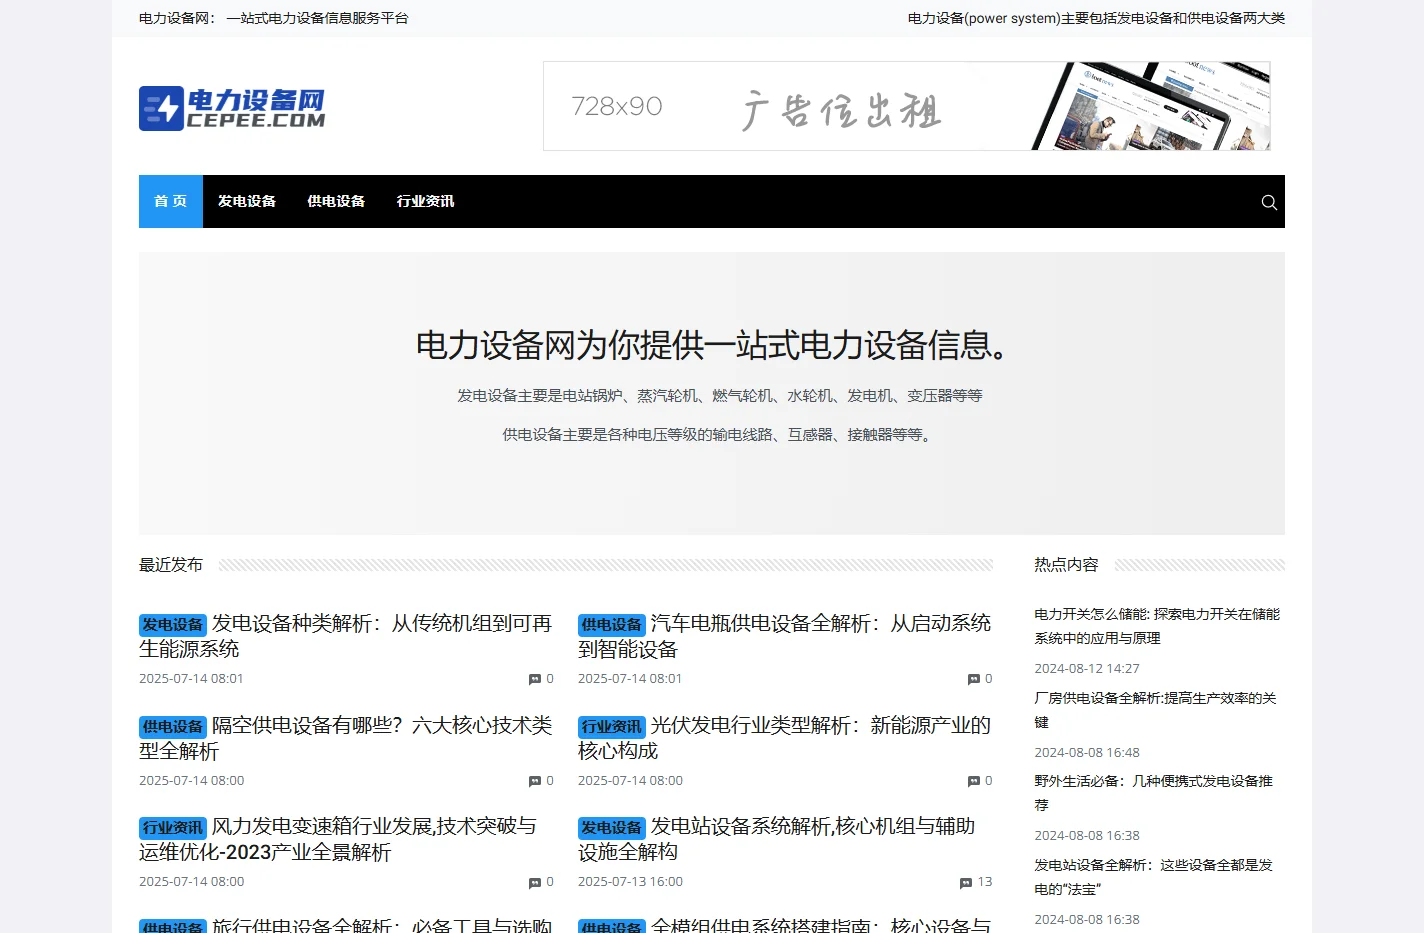This screenshot has height=933, width=1424.
Task: Click 发电设备 tag on 发电设备种类解析 article
Action: (x=173, y=625)
